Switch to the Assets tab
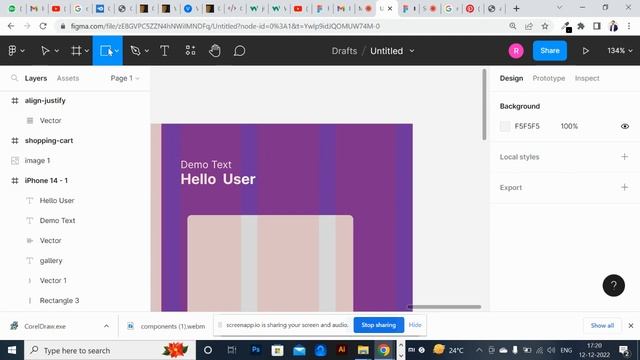The image size is (640, 360). pos(68,78)
